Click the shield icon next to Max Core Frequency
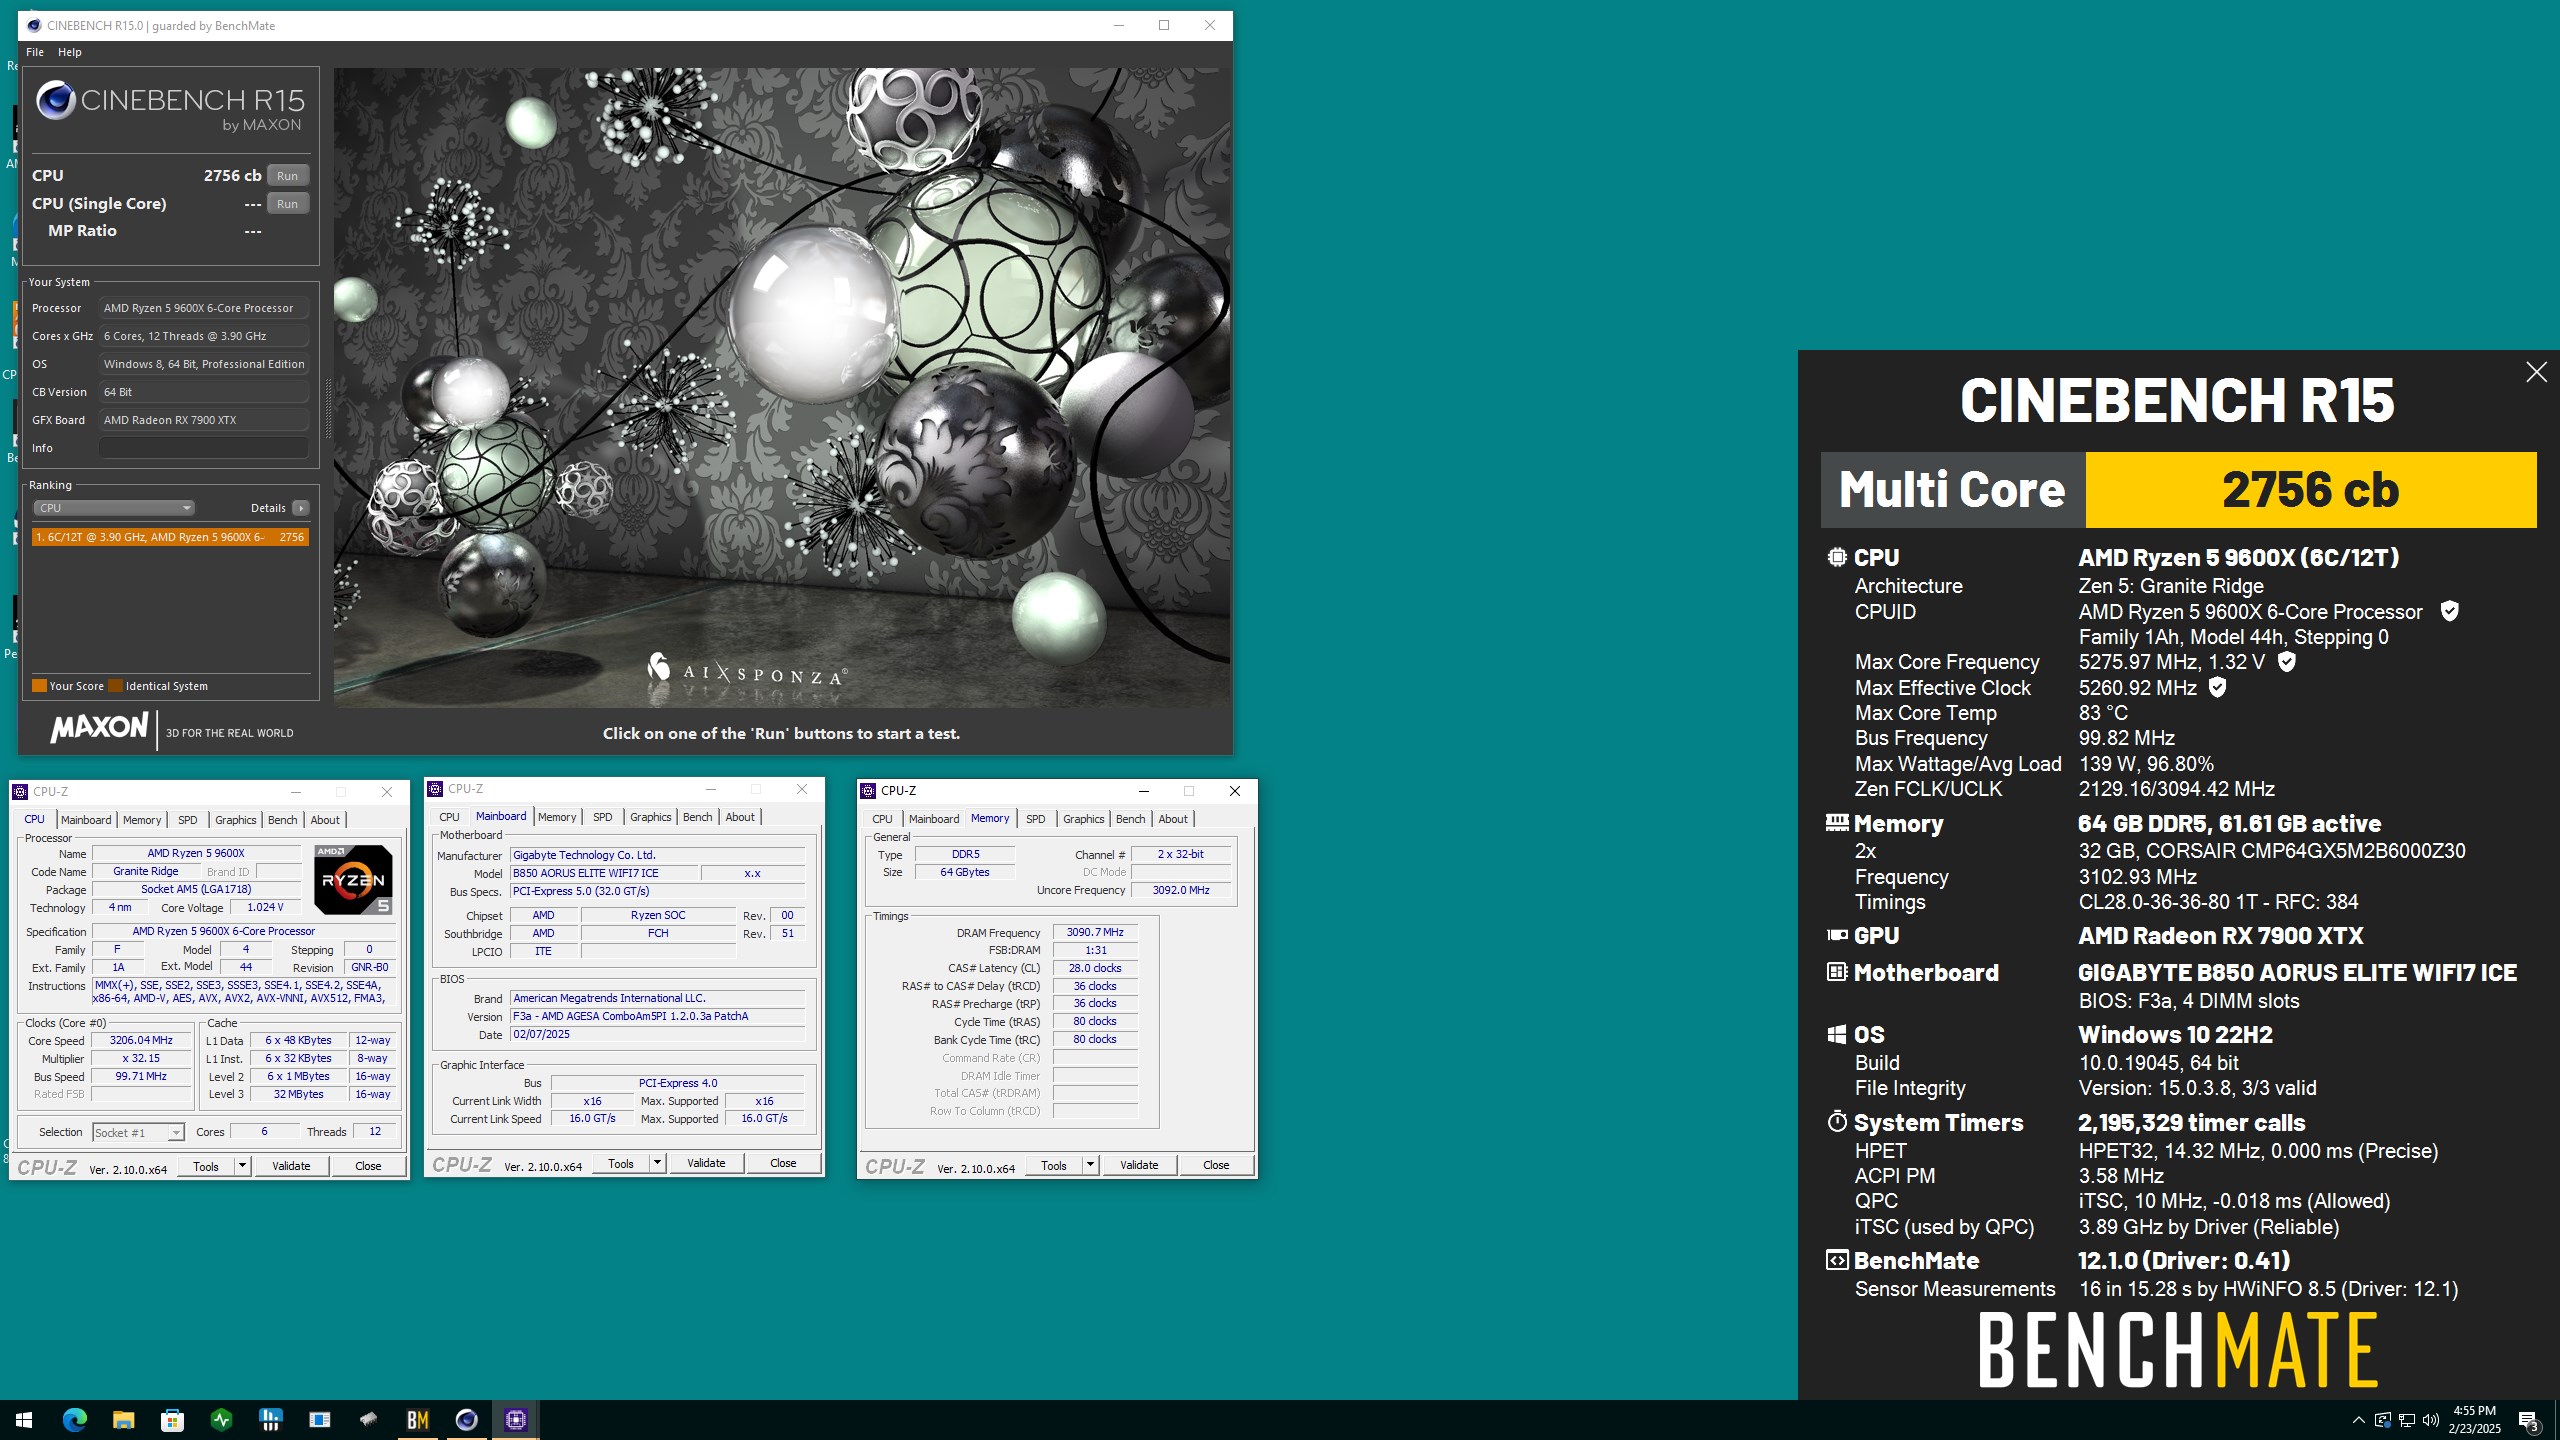 pos(2286,661)
